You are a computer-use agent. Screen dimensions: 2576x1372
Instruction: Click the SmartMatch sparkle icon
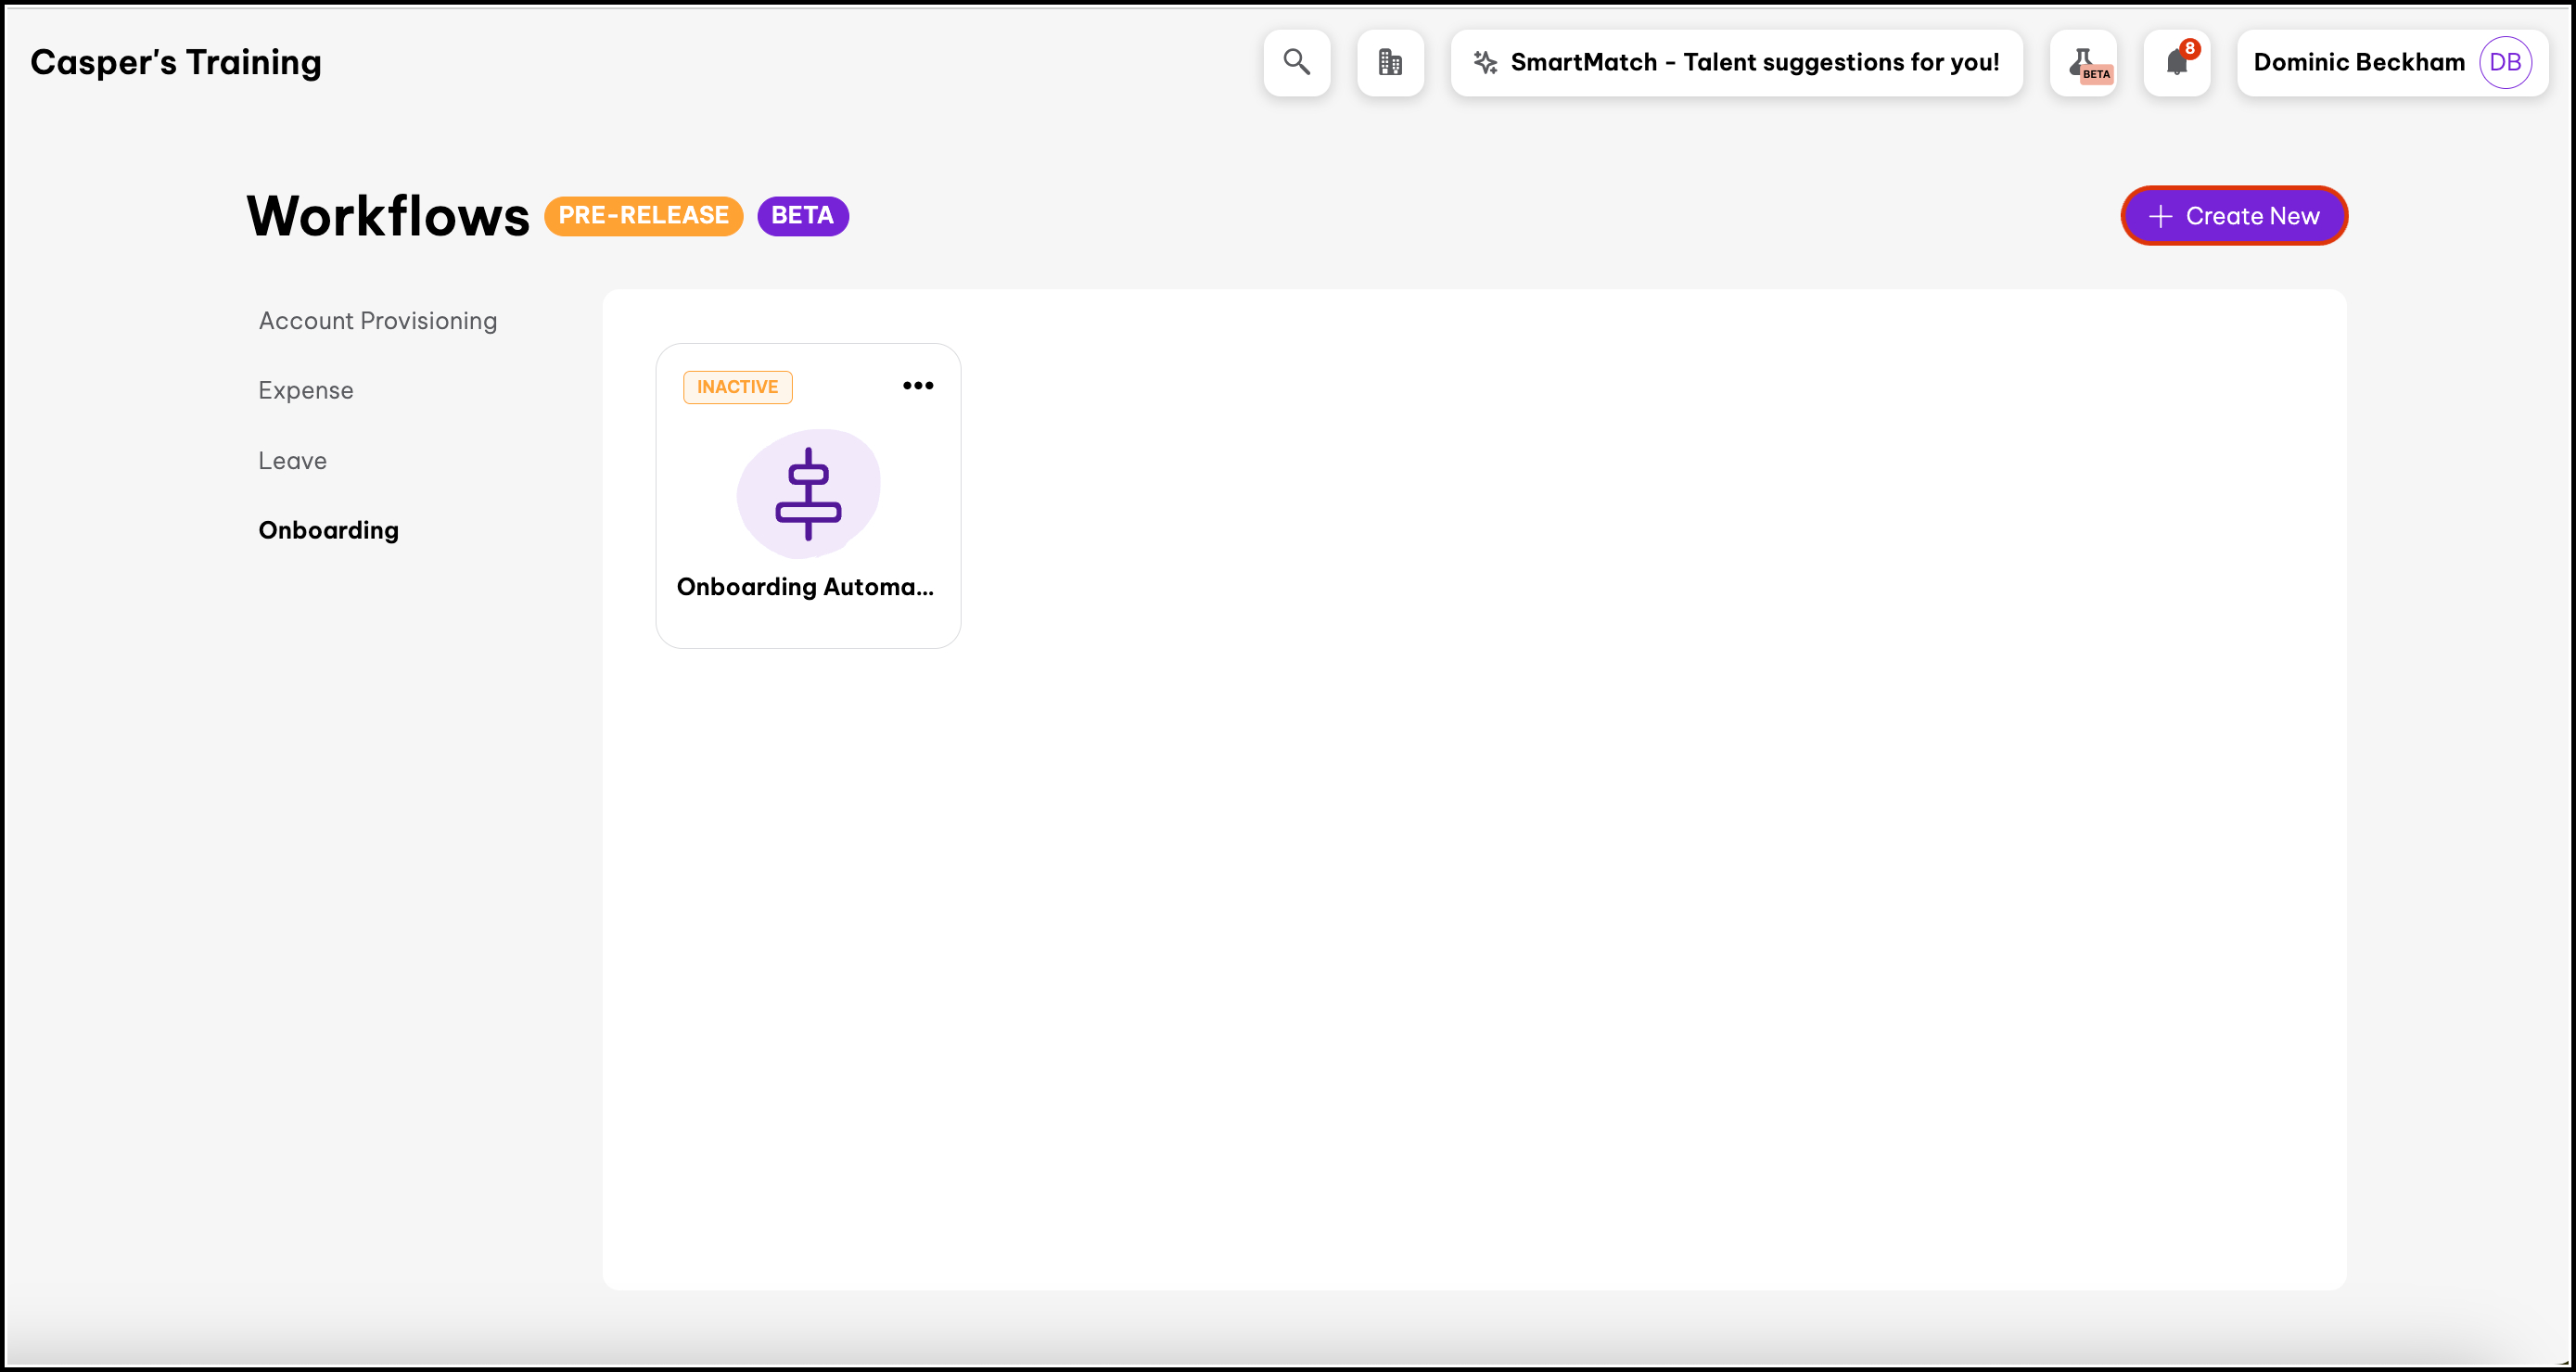(1485, 62)
